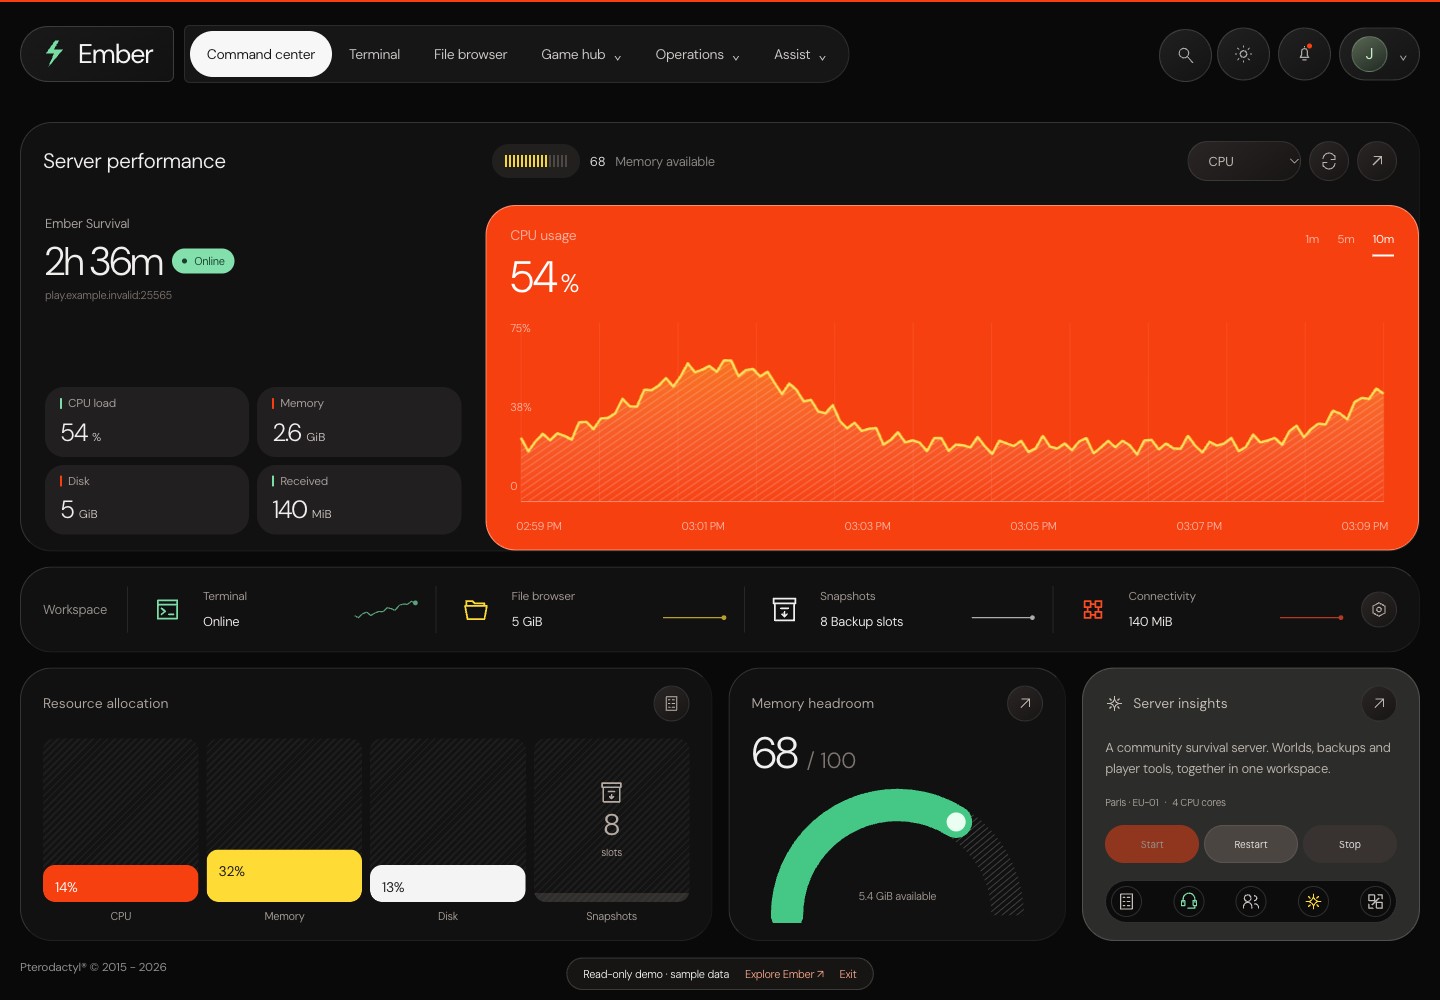This screenshot has width=1440, height=1000.
Task: Open the CPU metric dropdown
Action: pyautogui.click(x=1244, y=161)
